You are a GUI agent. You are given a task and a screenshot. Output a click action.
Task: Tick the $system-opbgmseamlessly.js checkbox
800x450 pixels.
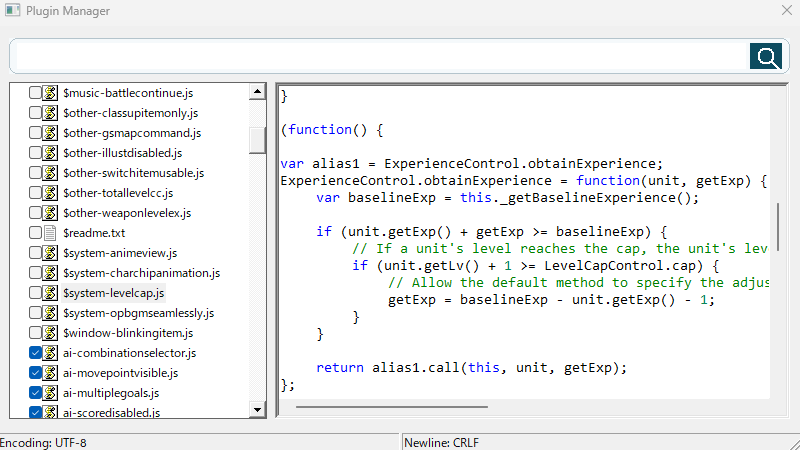coord(35,312)
